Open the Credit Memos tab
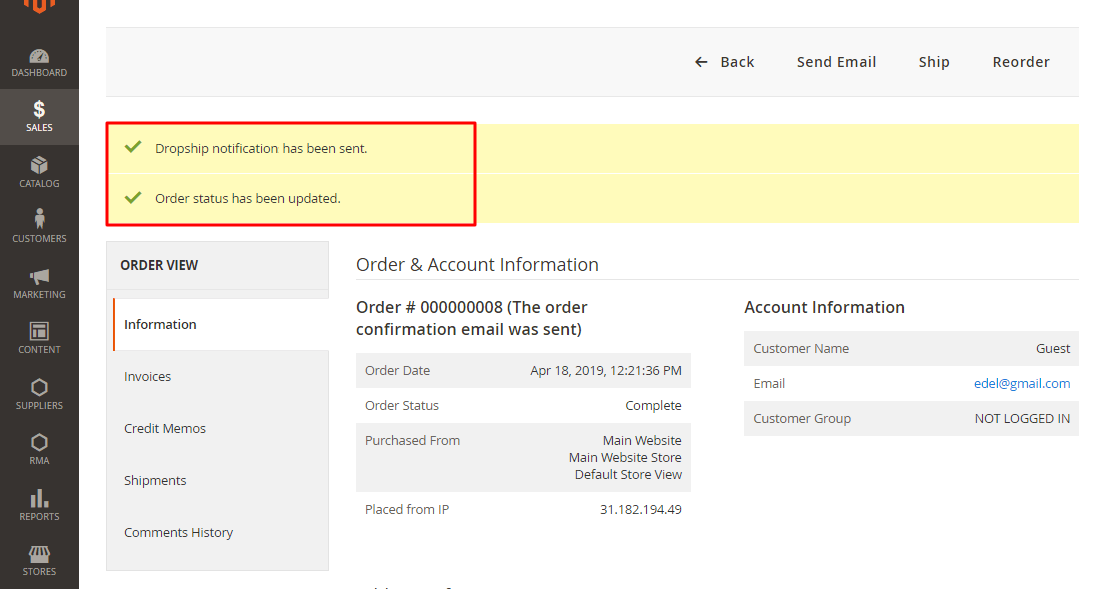The height and width of the screenshot is (589, 1099). [x=165, y=428]
